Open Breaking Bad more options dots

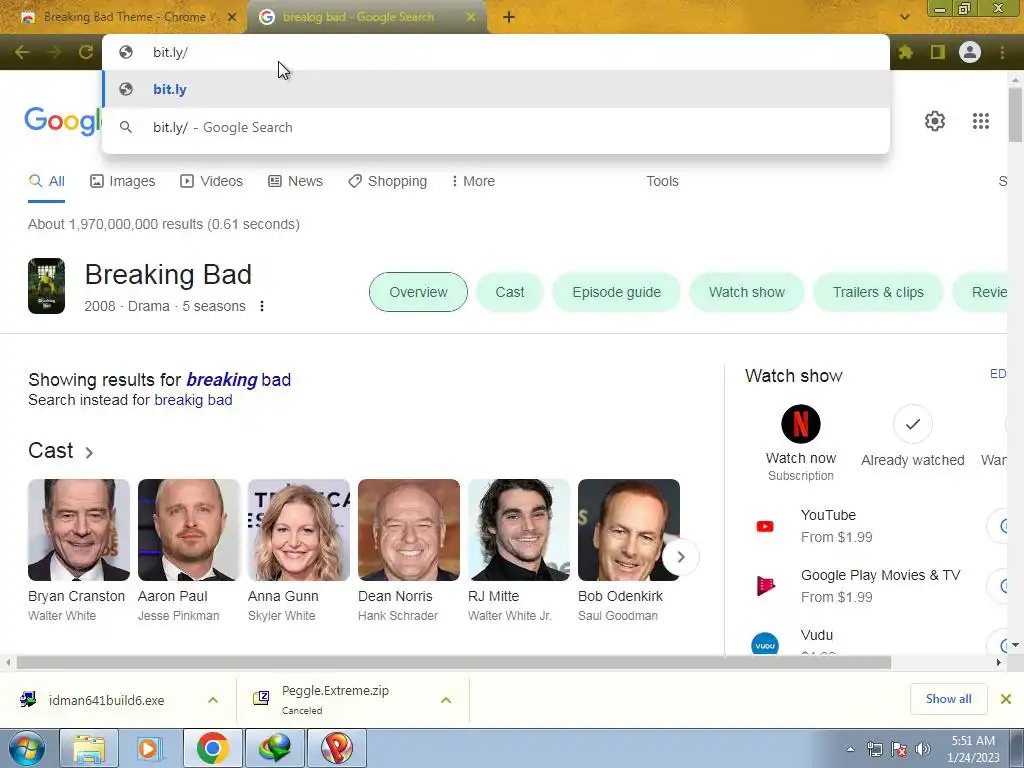coord(262,306)
